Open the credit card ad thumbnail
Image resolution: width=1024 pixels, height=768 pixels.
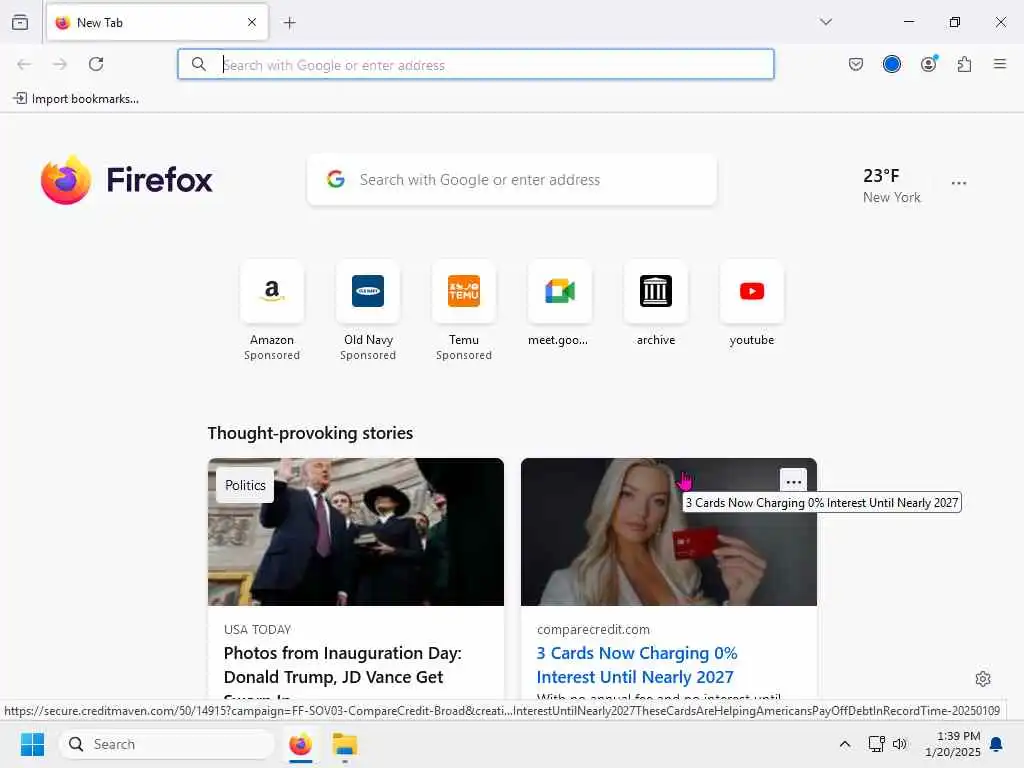(669, 532)
